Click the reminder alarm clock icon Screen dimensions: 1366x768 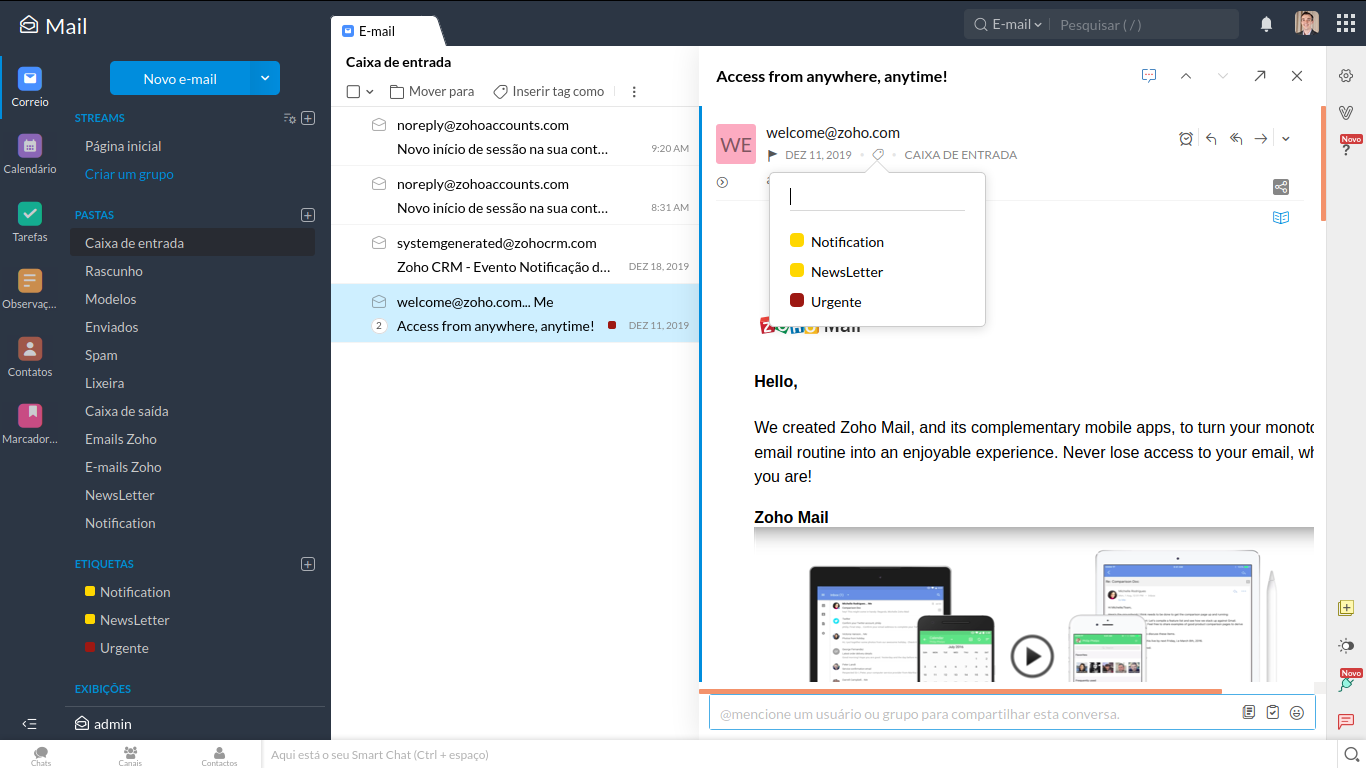click(x=1186, y=139)
